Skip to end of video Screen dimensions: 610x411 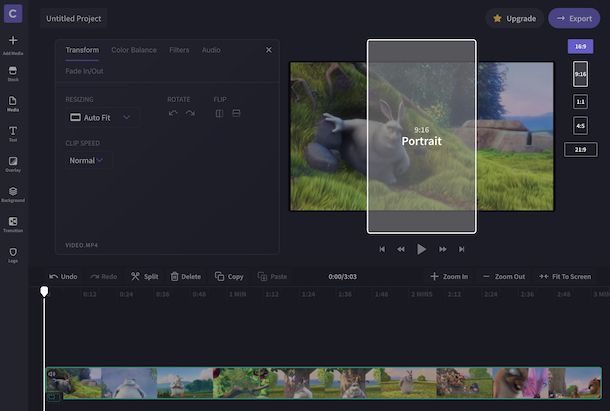(x=461, y=249)
